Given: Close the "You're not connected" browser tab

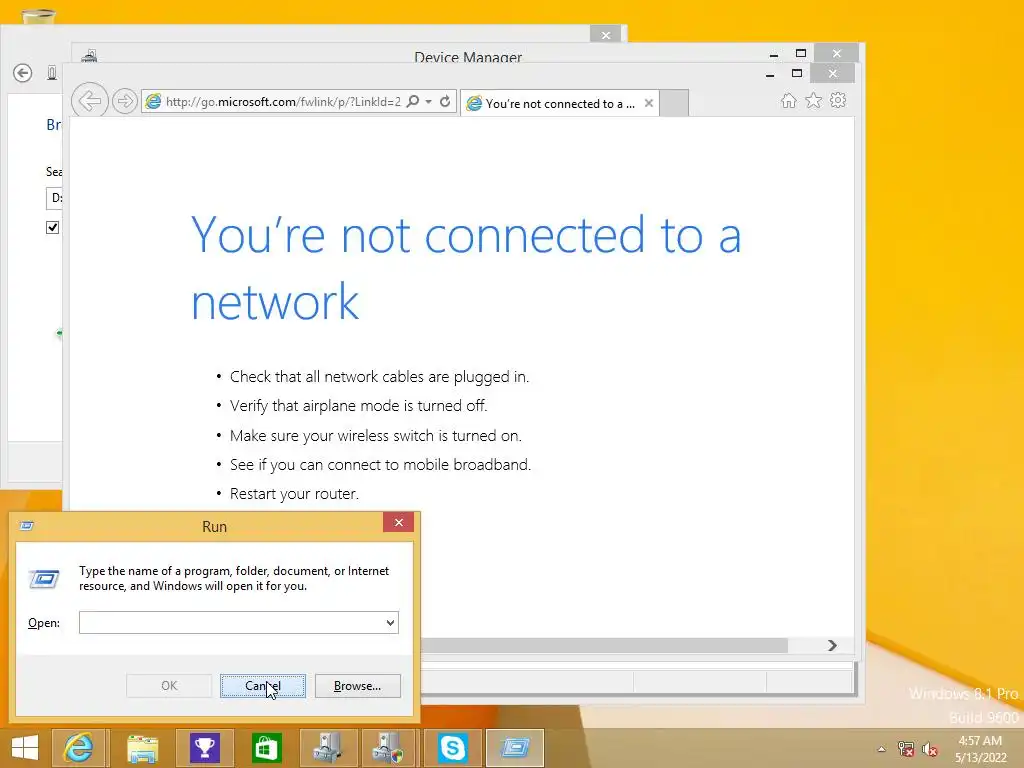Looking at the screenshot, I should coord(648,103).
